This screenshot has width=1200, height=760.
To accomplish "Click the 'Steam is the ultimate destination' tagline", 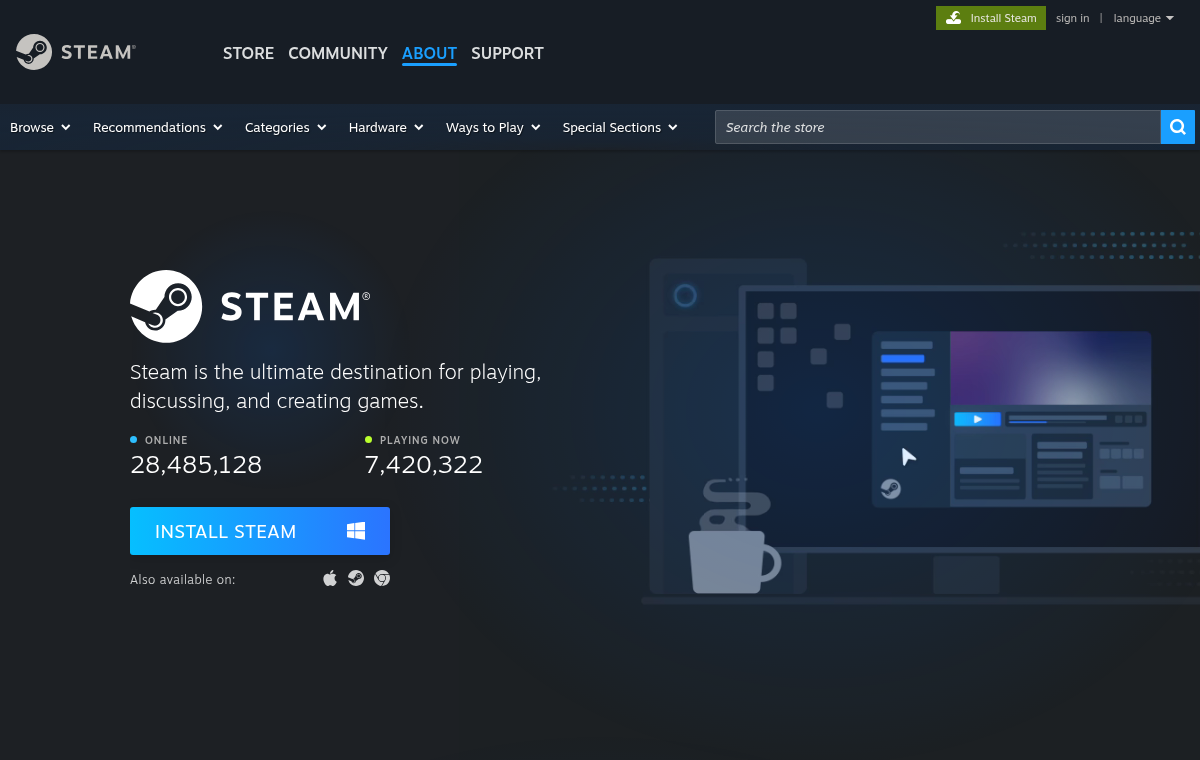I will [x=336, y=386].
